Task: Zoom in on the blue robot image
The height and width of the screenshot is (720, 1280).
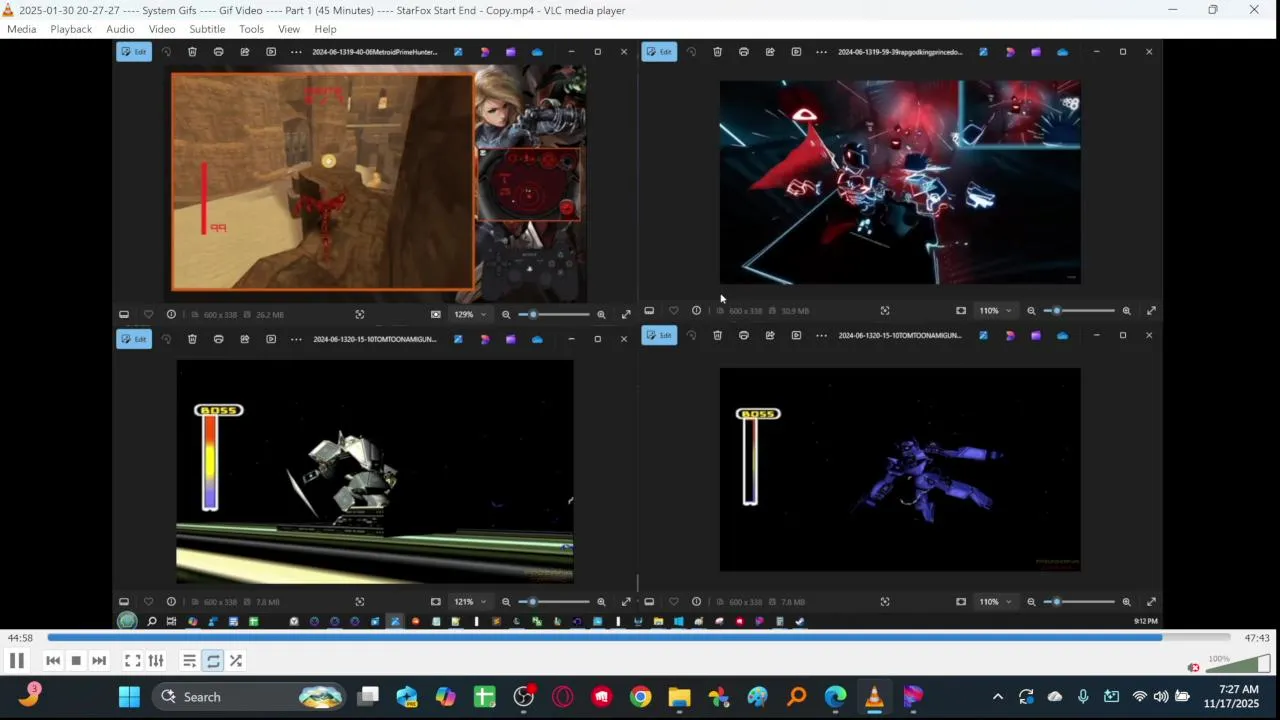Action: (1126, 602)
